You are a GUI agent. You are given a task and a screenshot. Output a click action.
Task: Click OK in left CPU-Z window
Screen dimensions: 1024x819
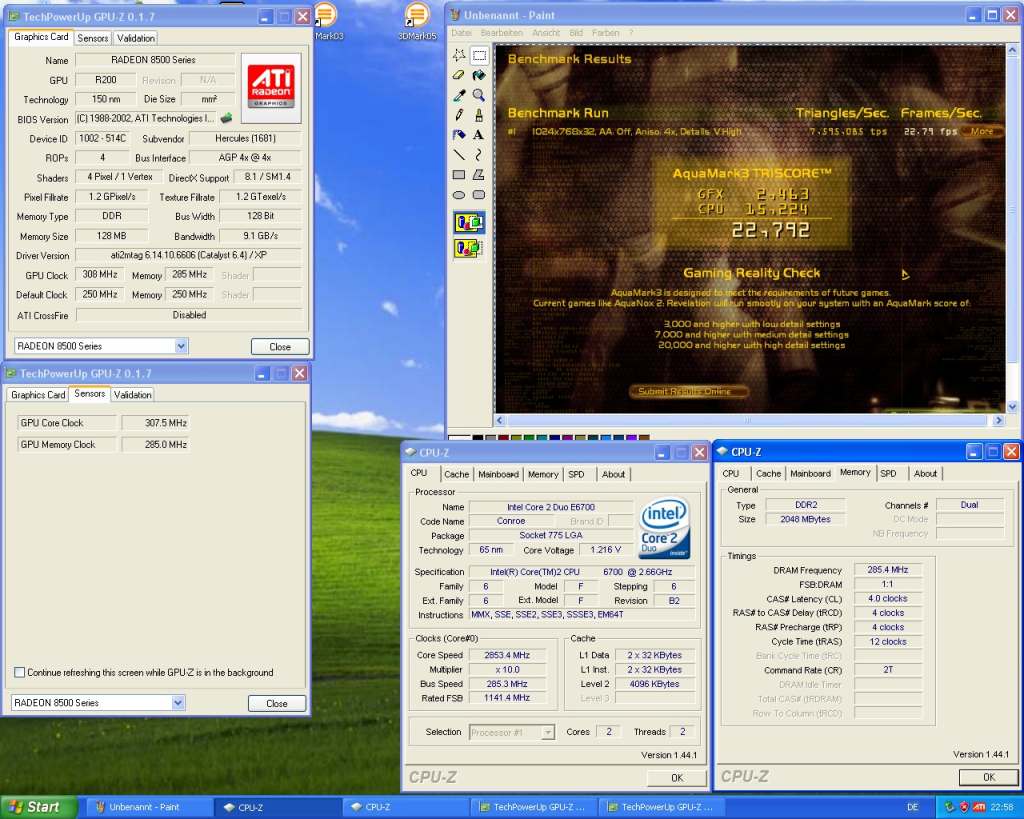[677, 778]
